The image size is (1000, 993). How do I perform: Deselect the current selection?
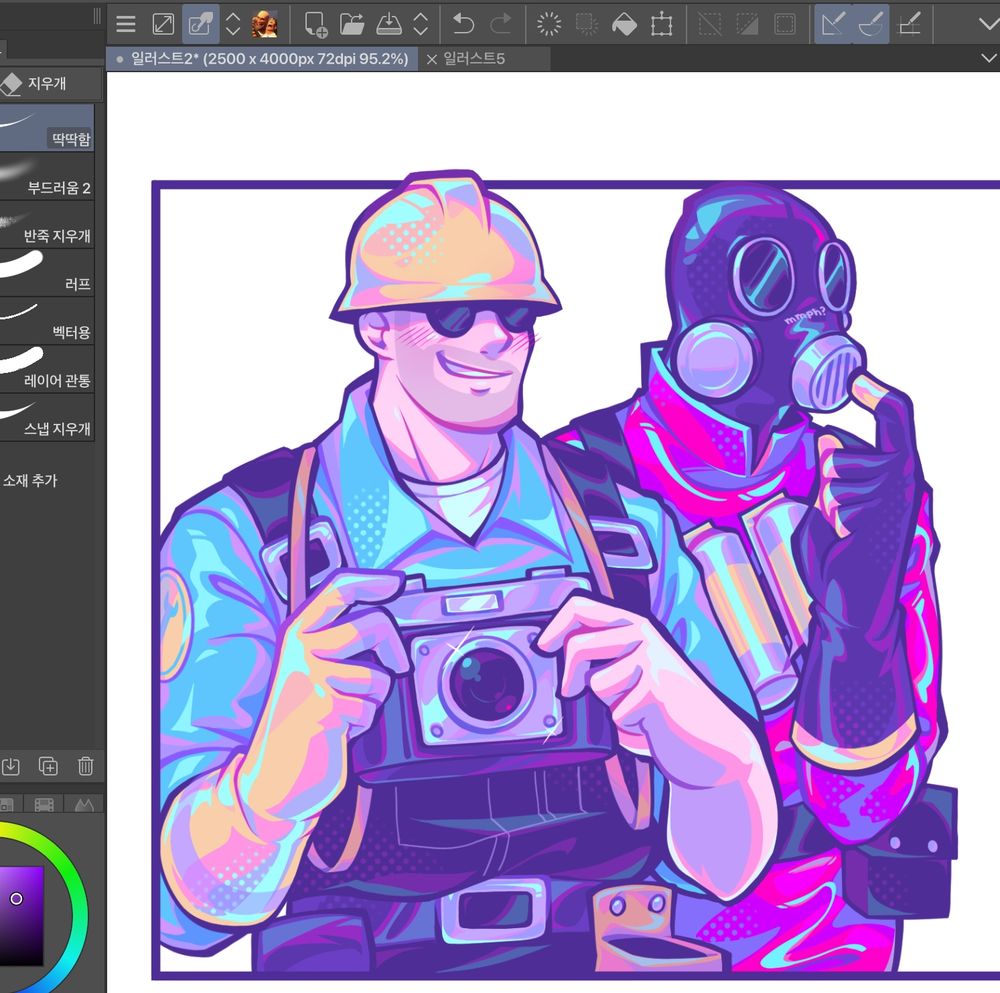click(710, 24)
